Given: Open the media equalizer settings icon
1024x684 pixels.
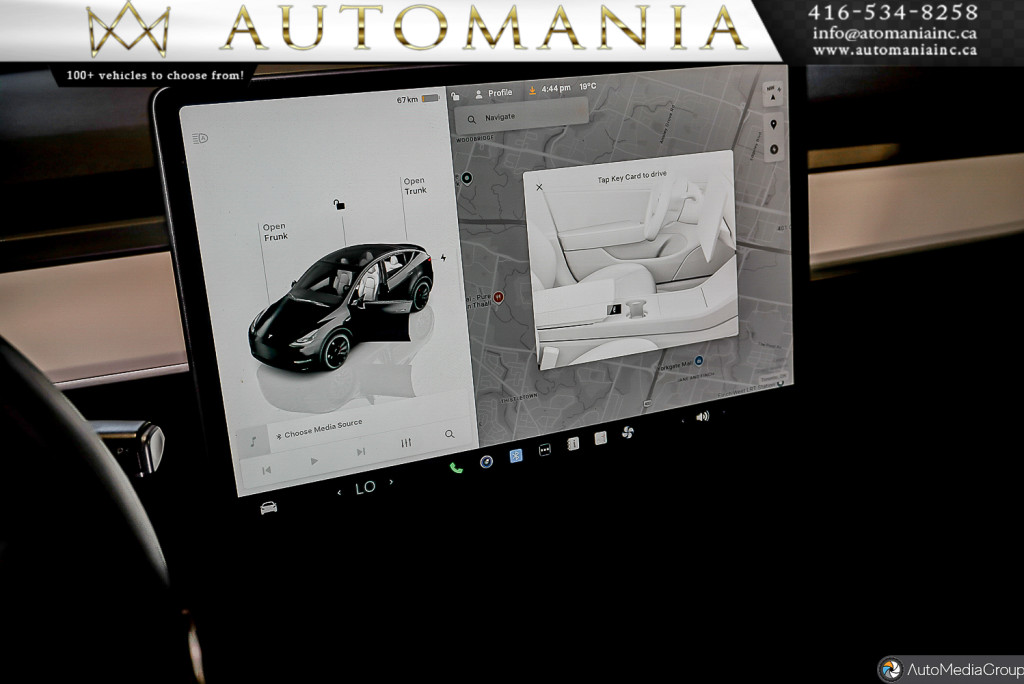Looking at the screenshot, I should click(406, 443).
